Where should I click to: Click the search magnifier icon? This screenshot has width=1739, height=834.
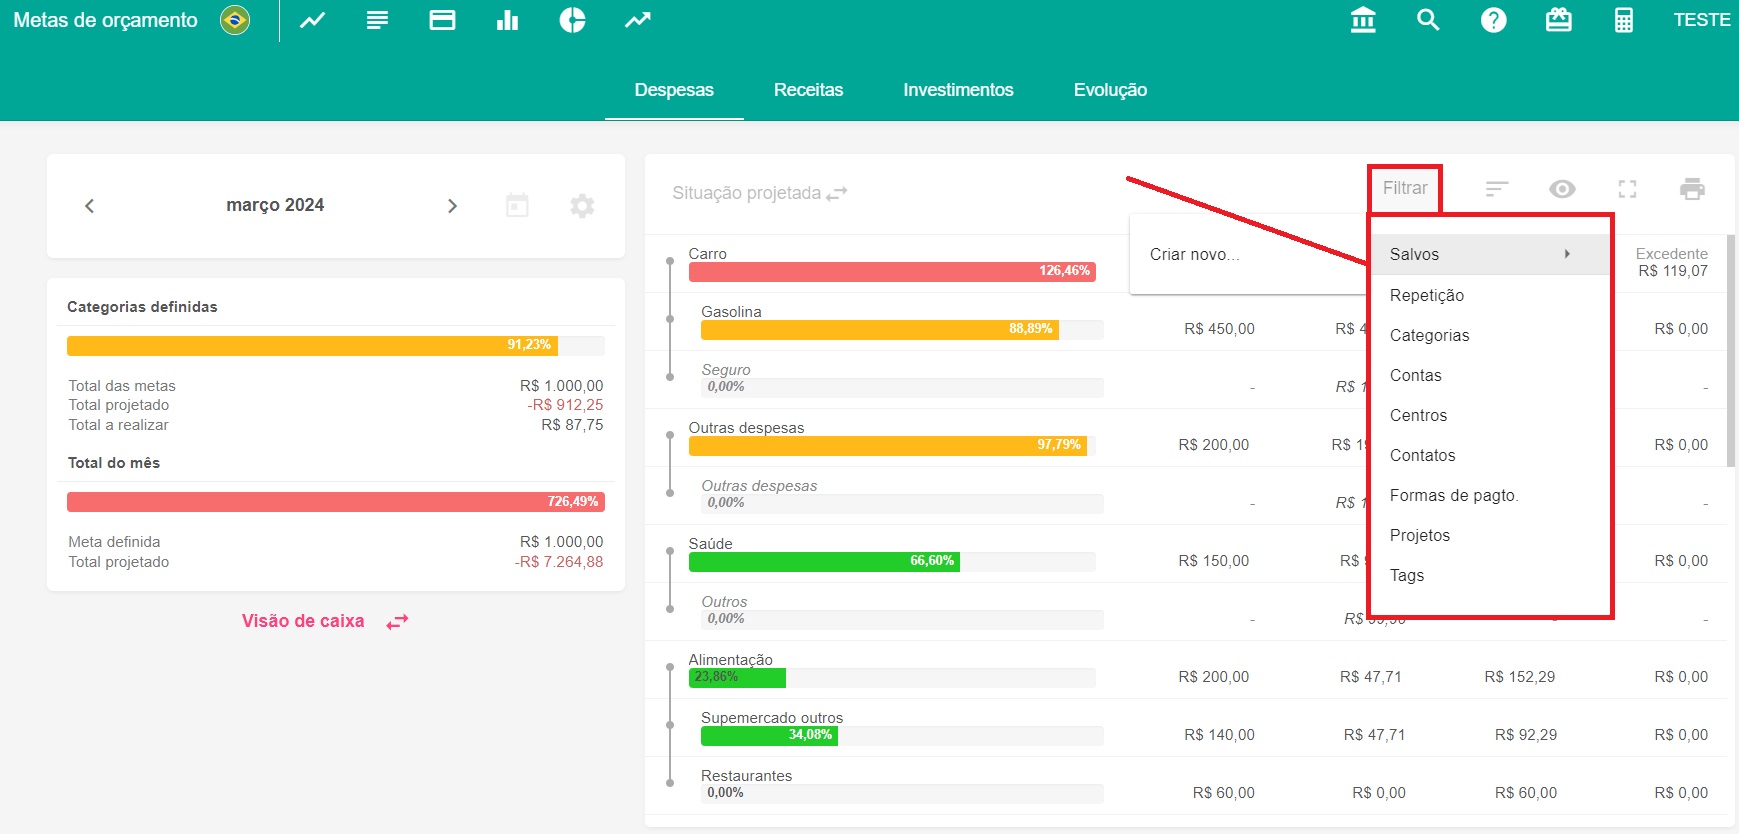[x=1428, y=20]
